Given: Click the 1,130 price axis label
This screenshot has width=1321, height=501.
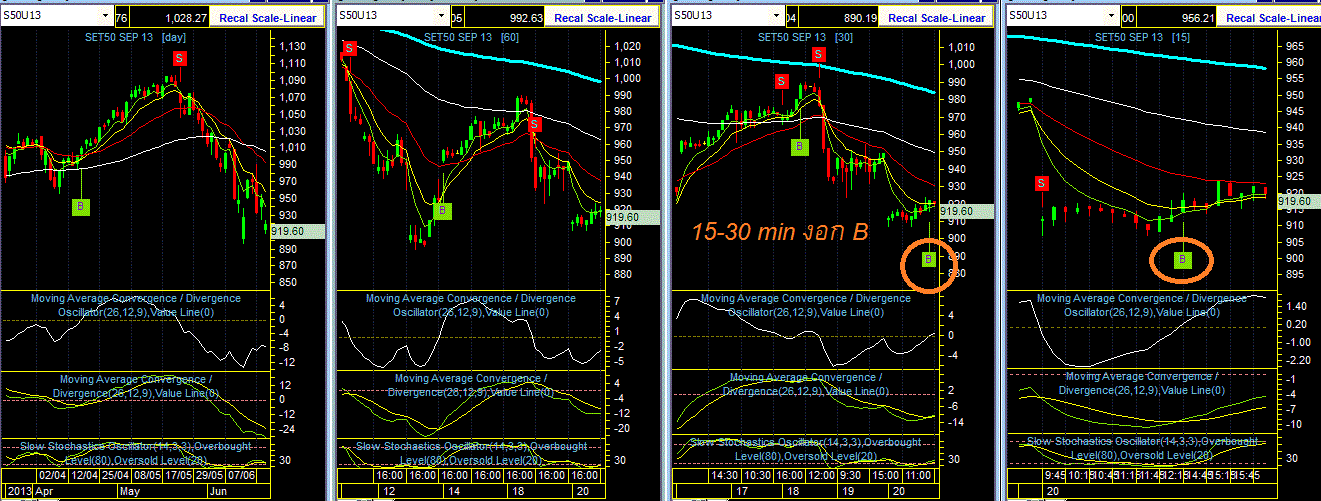Looking at the screenshot, I should coord(293,46).
